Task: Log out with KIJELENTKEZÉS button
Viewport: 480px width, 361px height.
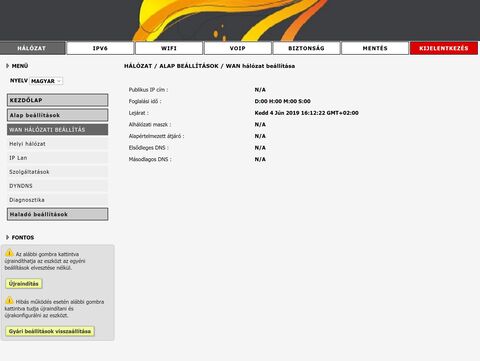Action: [444, 48]
